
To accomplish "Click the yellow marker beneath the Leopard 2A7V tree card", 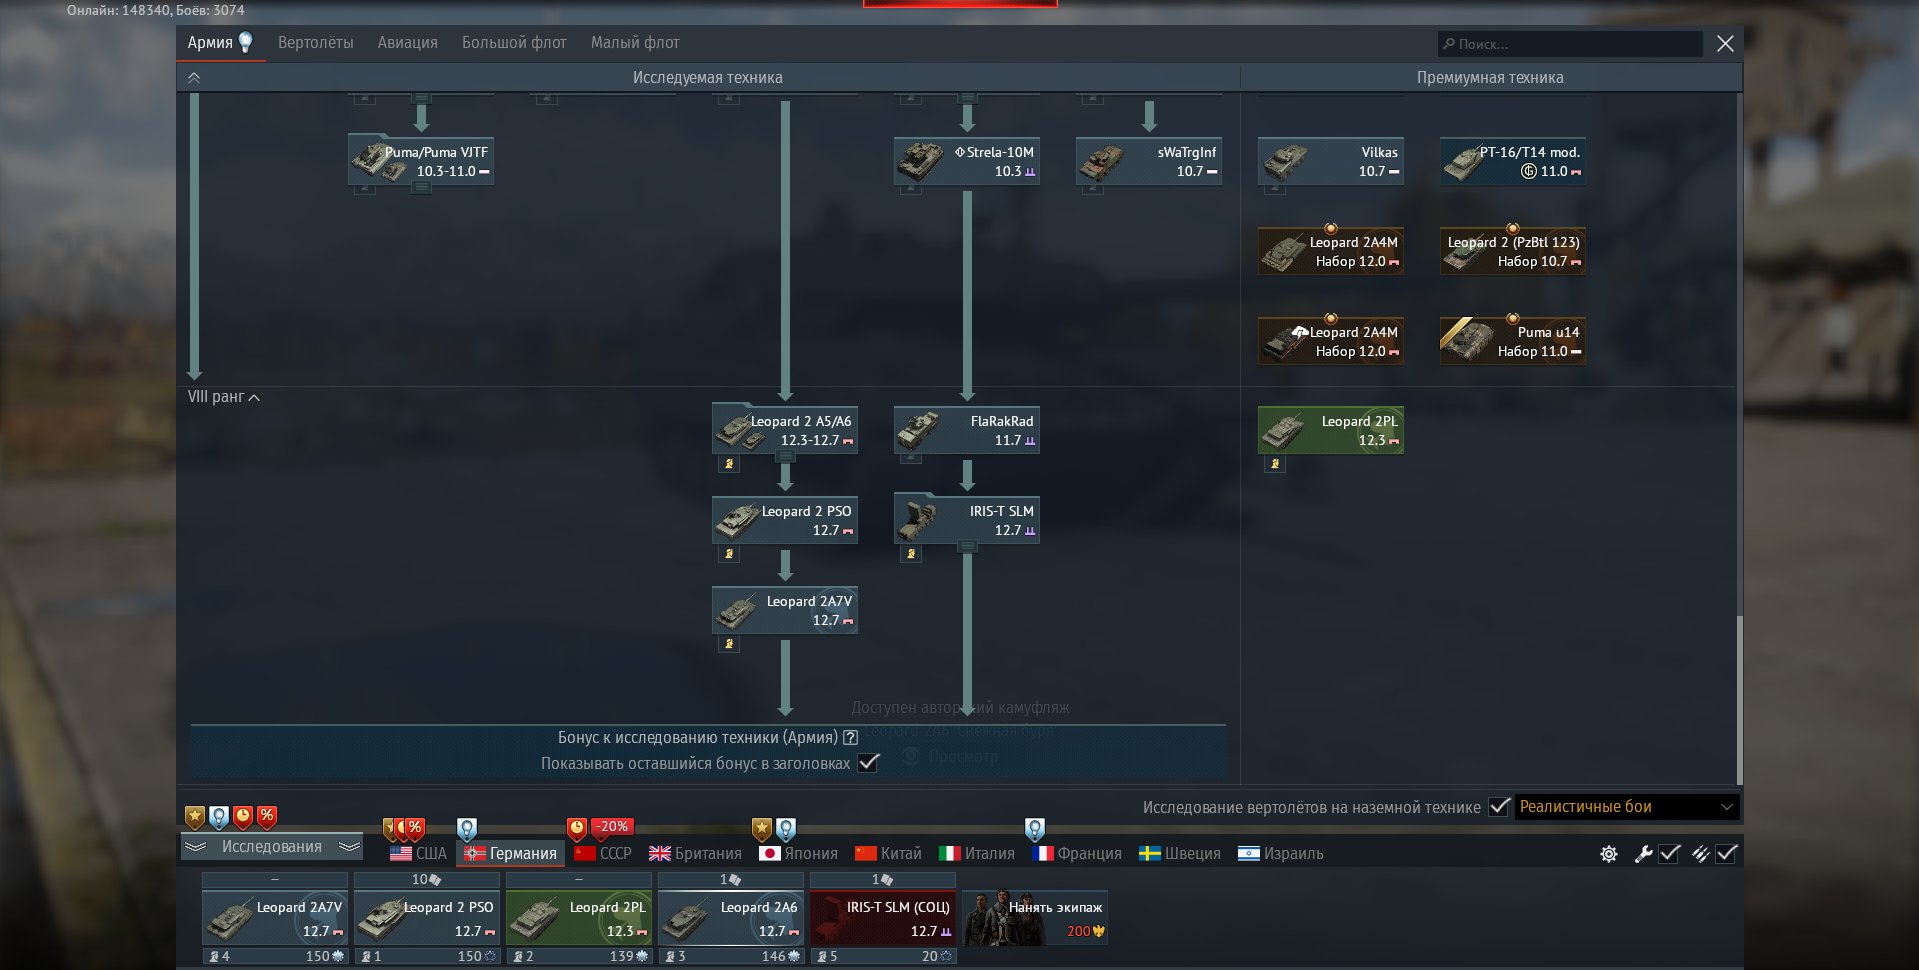I will [729, 644].
